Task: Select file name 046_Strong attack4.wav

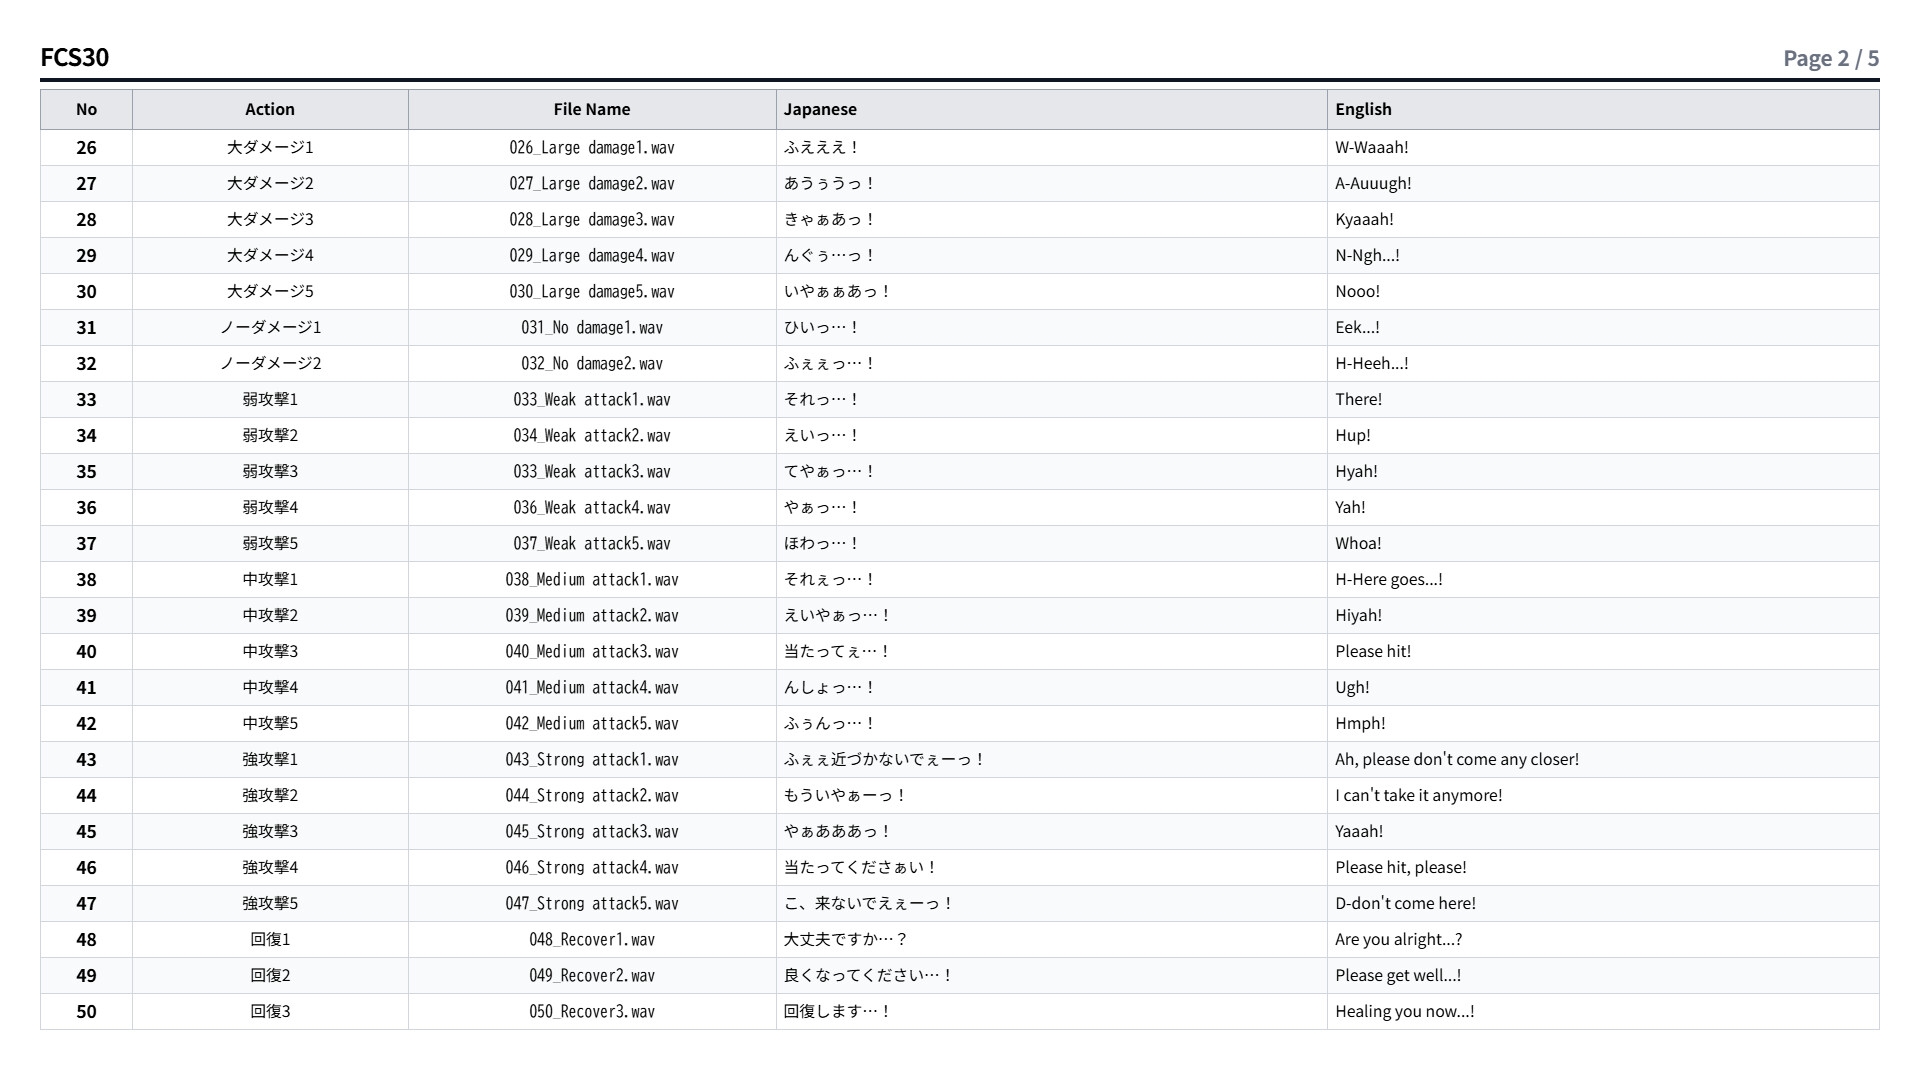Action: click(x=592, y=867)
